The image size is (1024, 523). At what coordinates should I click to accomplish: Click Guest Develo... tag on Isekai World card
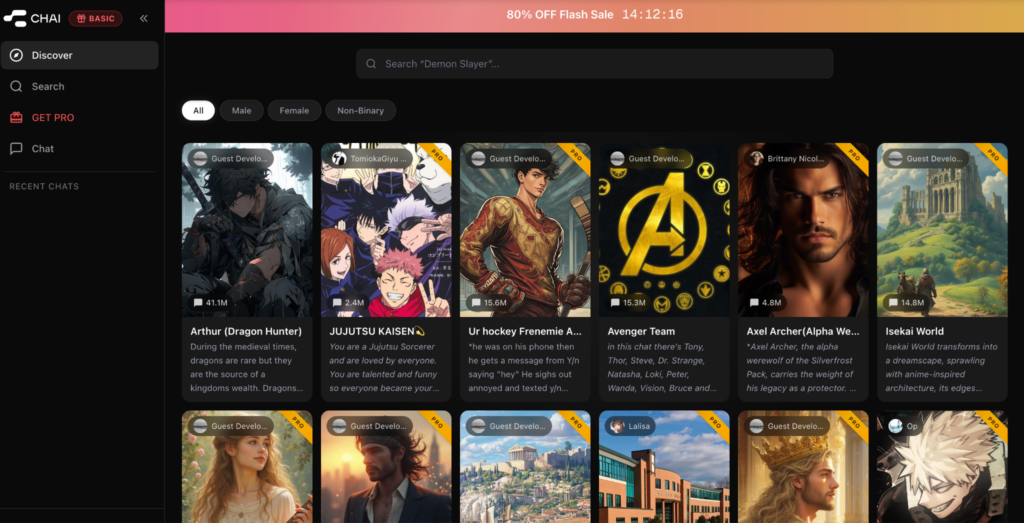click(x=925, y=159)
